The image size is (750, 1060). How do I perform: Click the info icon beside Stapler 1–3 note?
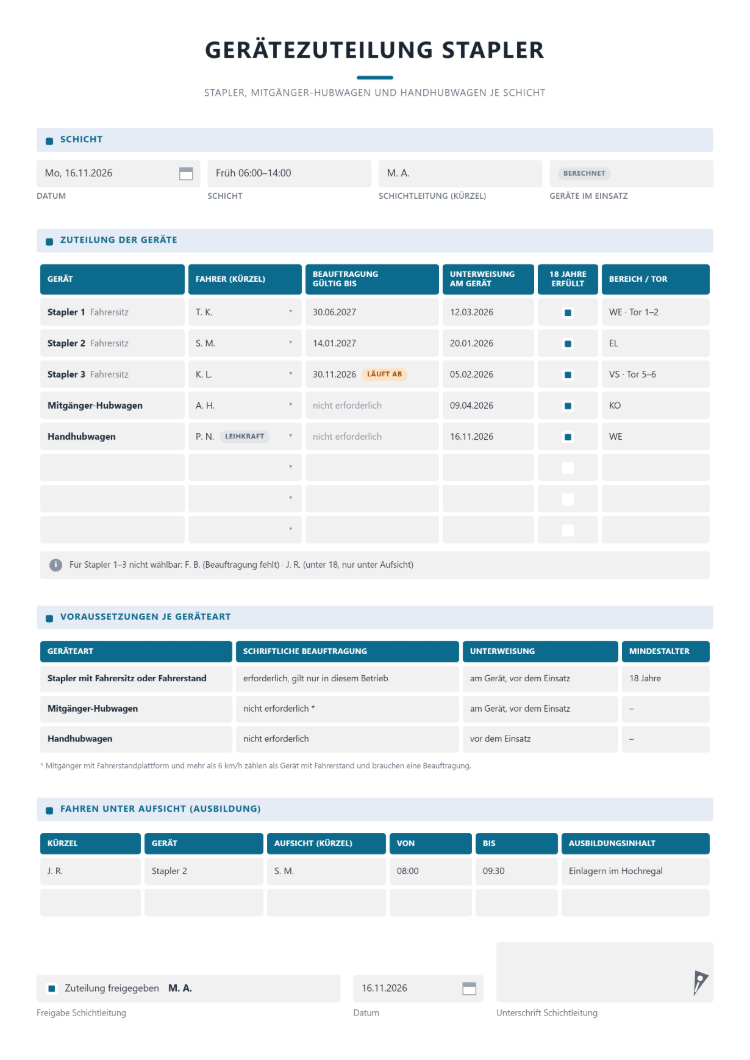[55, 565]
